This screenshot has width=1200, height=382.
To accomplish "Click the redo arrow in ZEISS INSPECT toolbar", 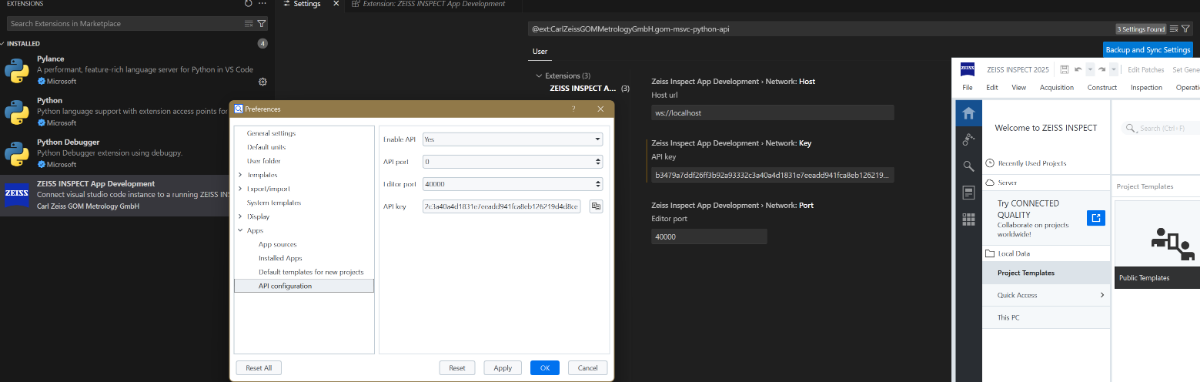I will 1101,69.
